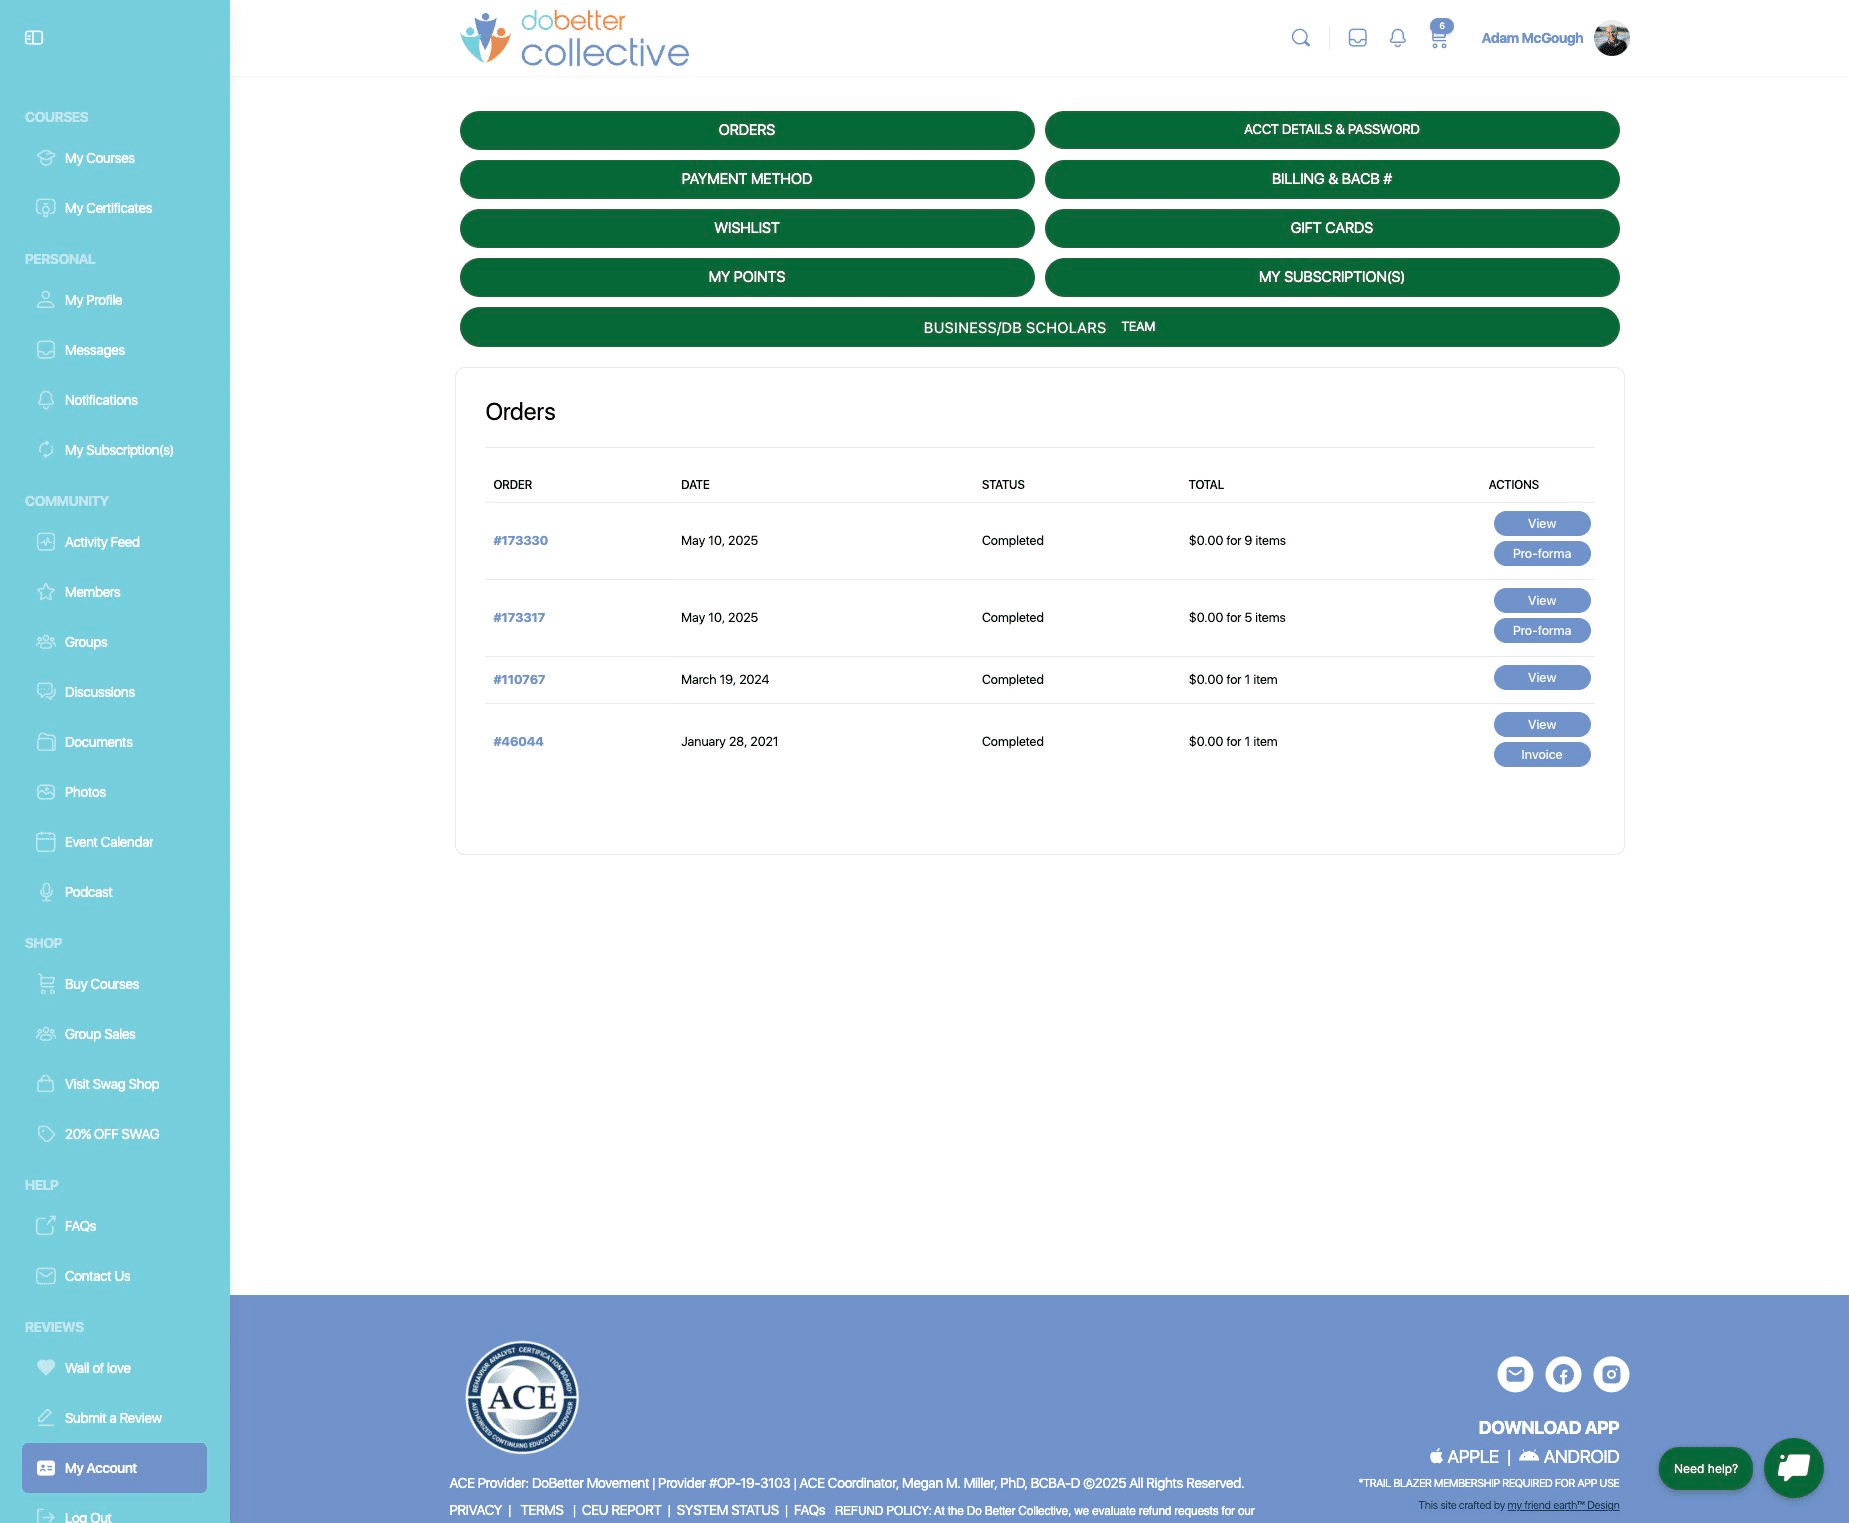Open Pro-forma for order #173317
The height and width of the screenshot is (1523, 1849).
click(x=1541, y=631)
